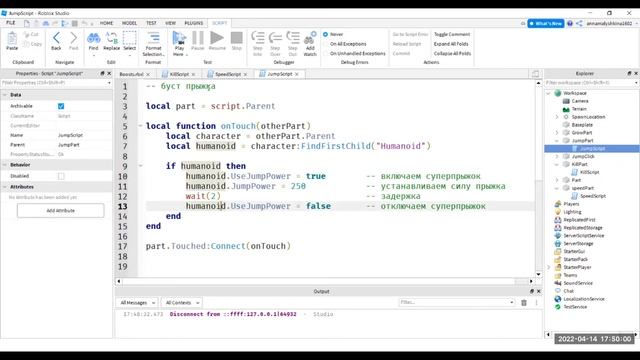
Task: Collapse the Workspace tree node
Action: [x=549, y=93]
